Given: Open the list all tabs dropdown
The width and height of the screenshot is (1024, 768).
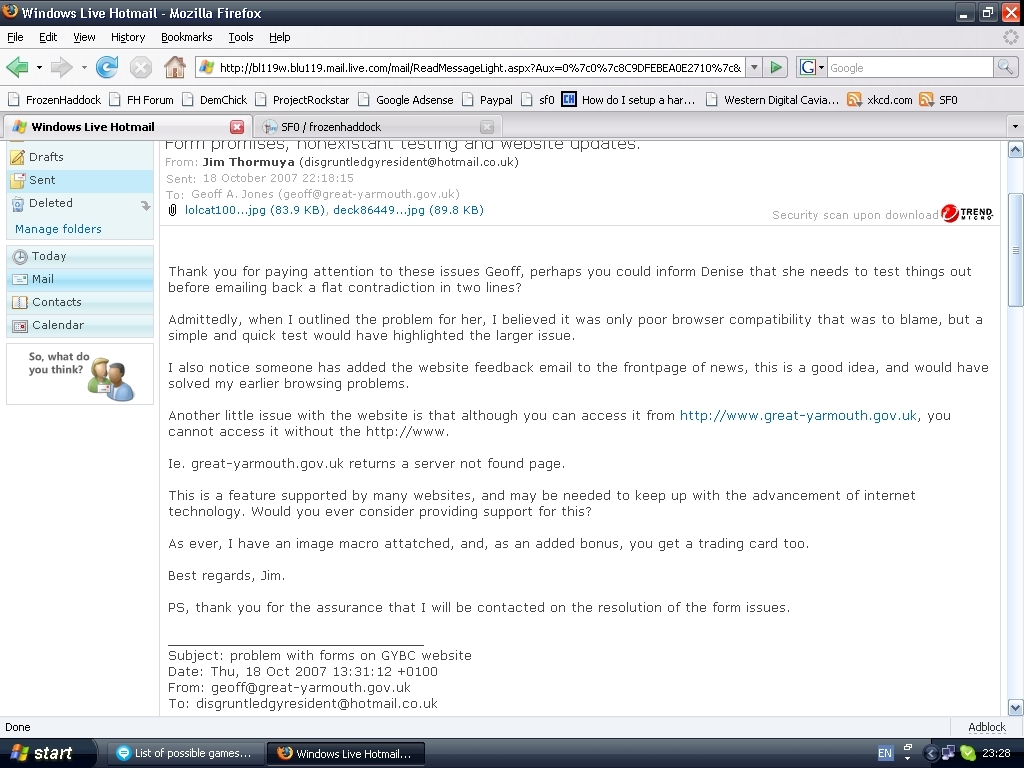Looking at the screenshot, I should [x=1014, y=127].
